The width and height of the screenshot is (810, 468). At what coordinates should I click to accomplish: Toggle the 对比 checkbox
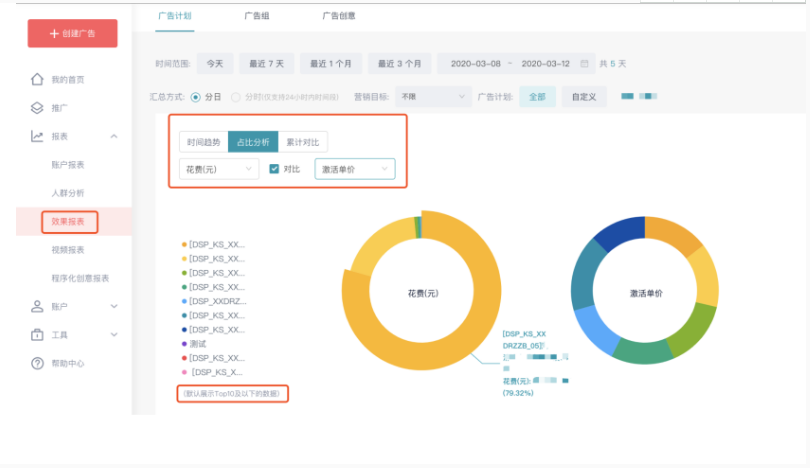pyautogui.click(x=274, y=169)
